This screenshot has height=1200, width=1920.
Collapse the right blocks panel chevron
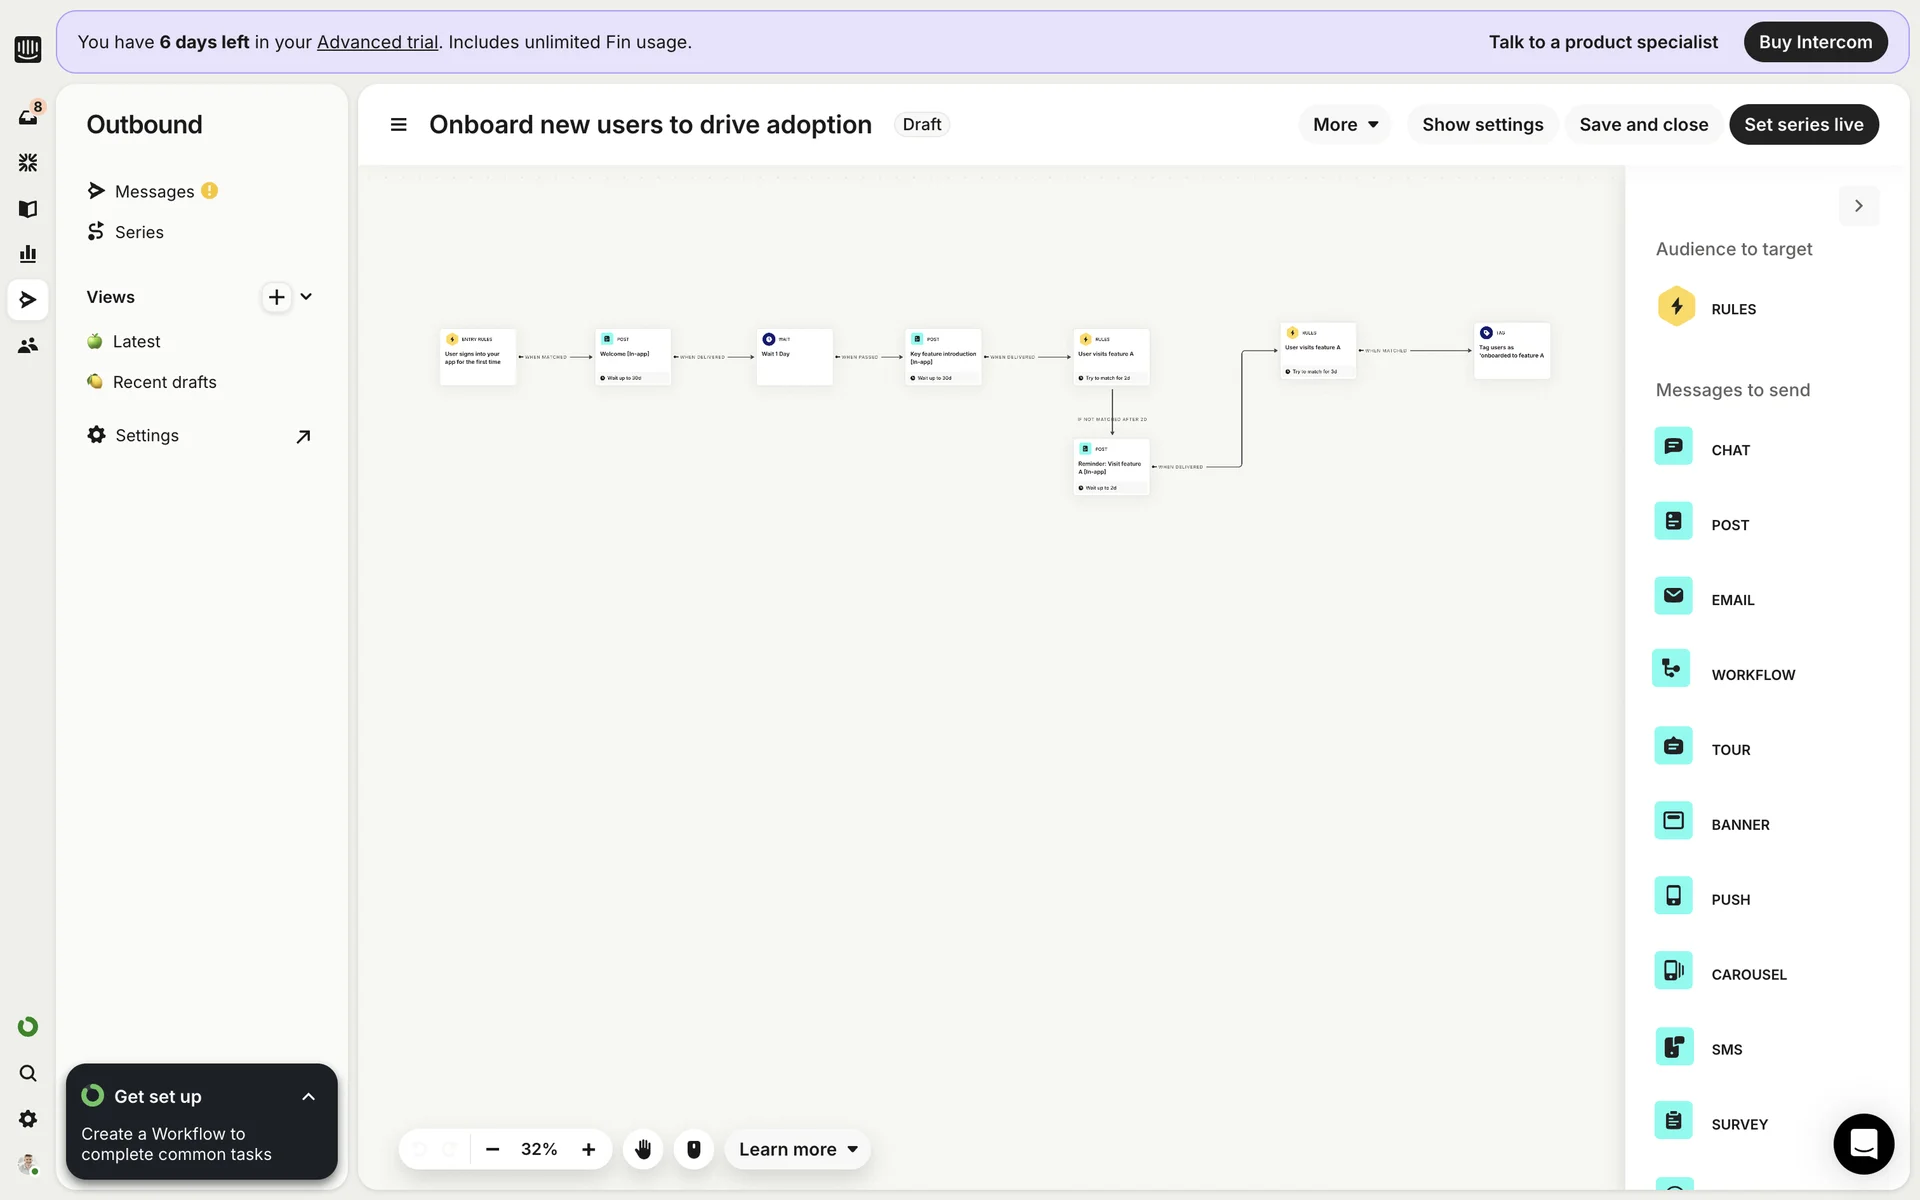pyautogui.click(x=1858, y=206)
